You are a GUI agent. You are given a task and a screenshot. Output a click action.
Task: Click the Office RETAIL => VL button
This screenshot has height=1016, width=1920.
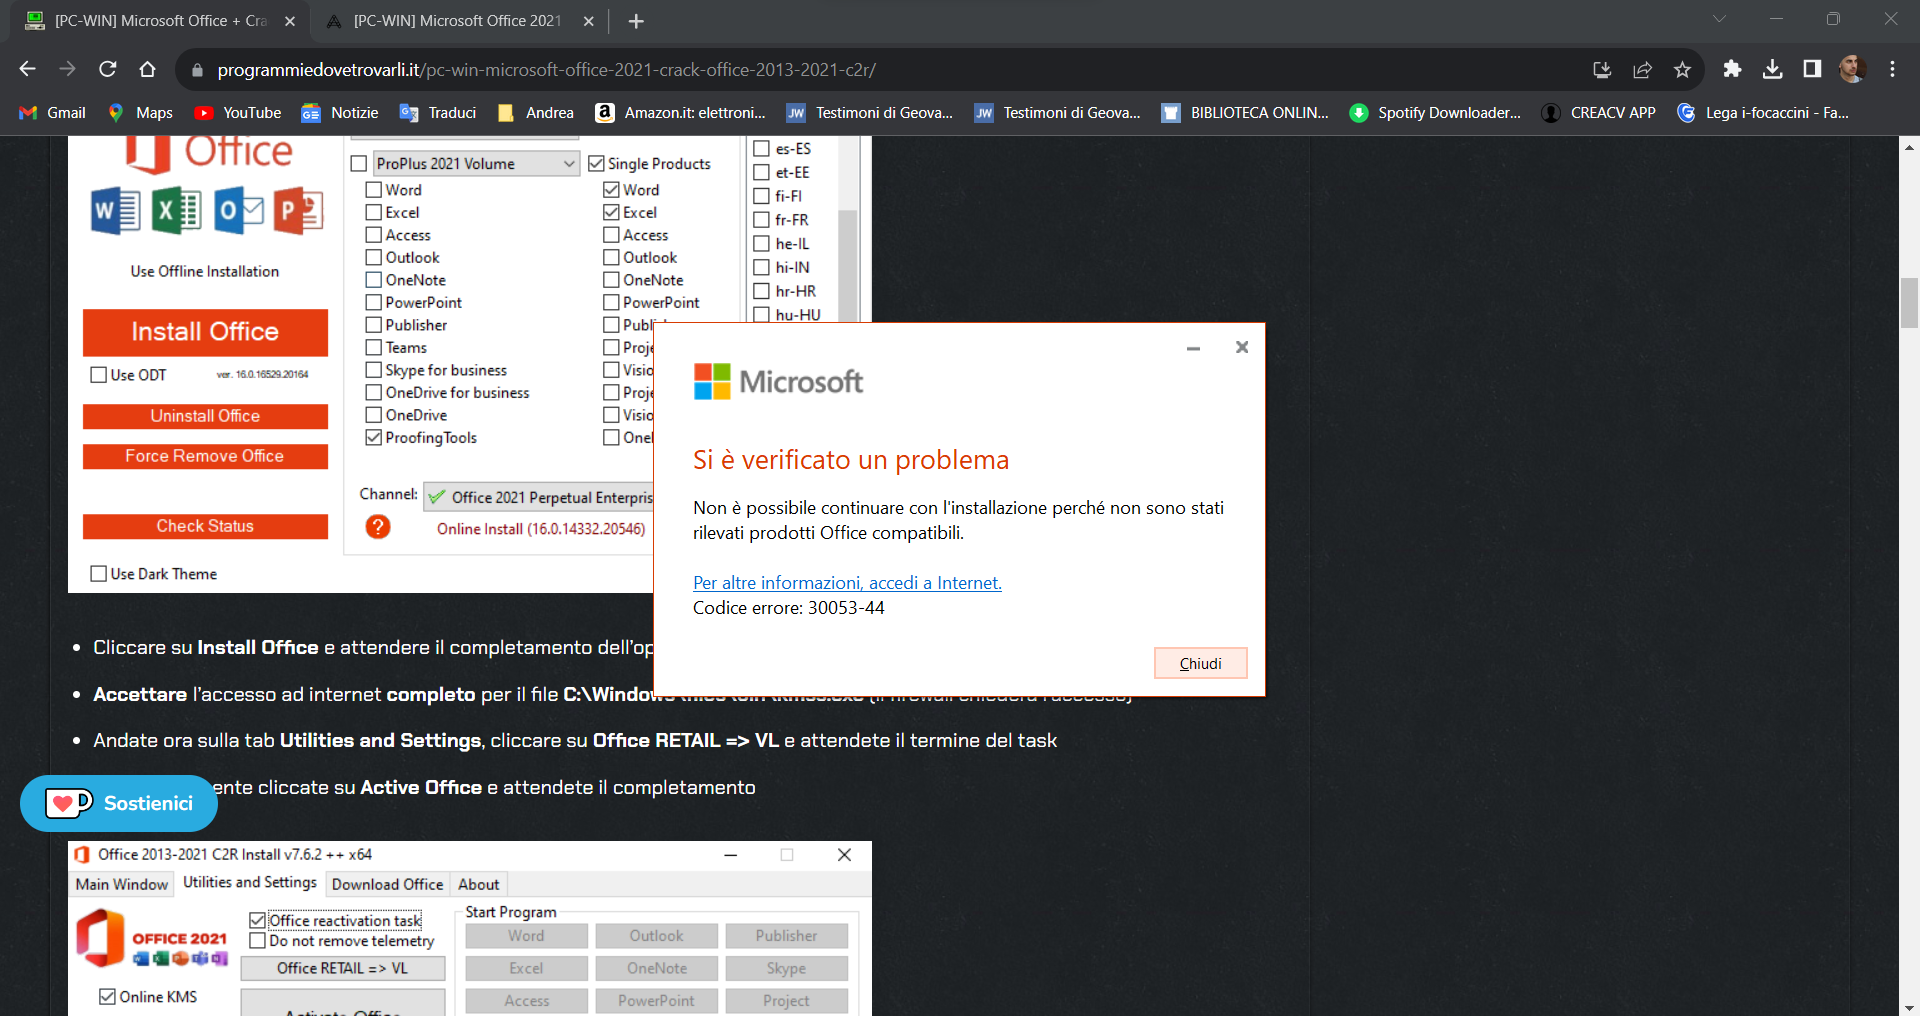tap(343, 968)
